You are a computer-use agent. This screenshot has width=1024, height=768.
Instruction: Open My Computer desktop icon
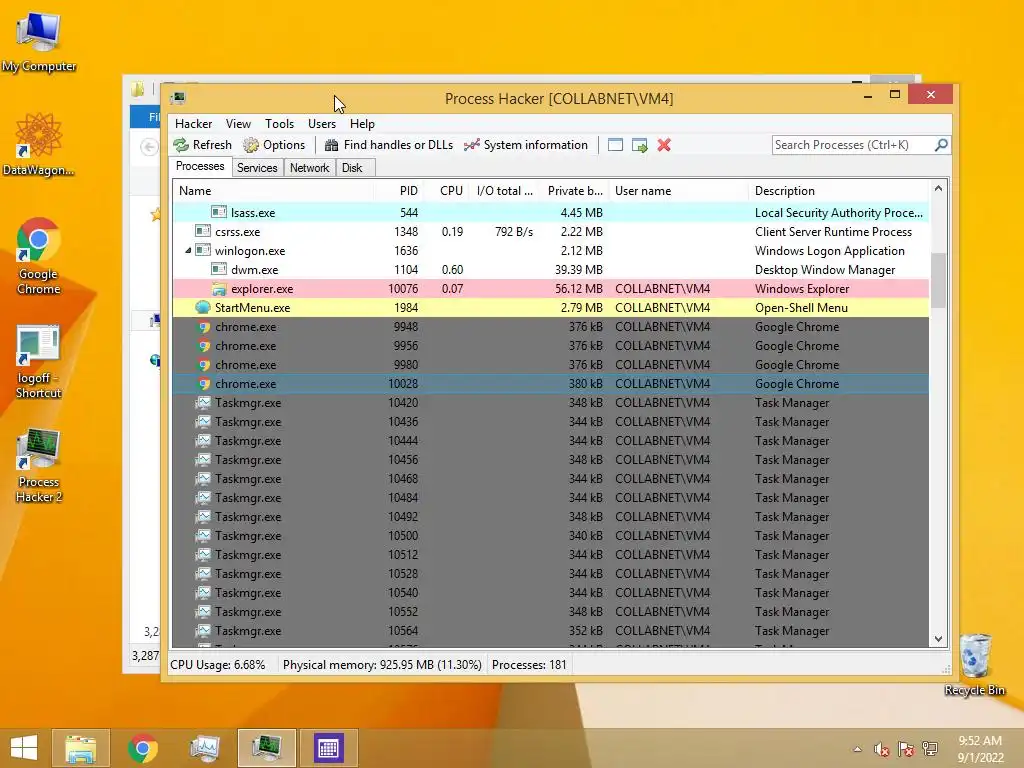tap(39, 42)
